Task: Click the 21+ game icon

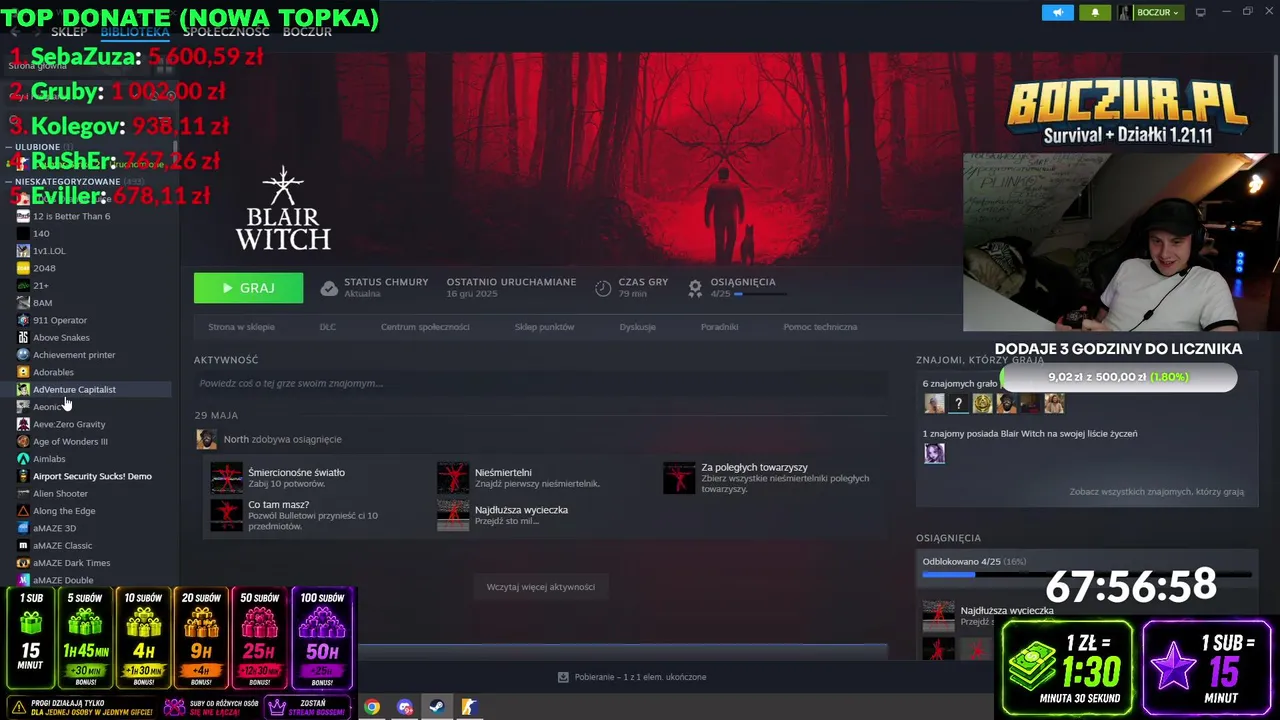Action: (23, 285)
